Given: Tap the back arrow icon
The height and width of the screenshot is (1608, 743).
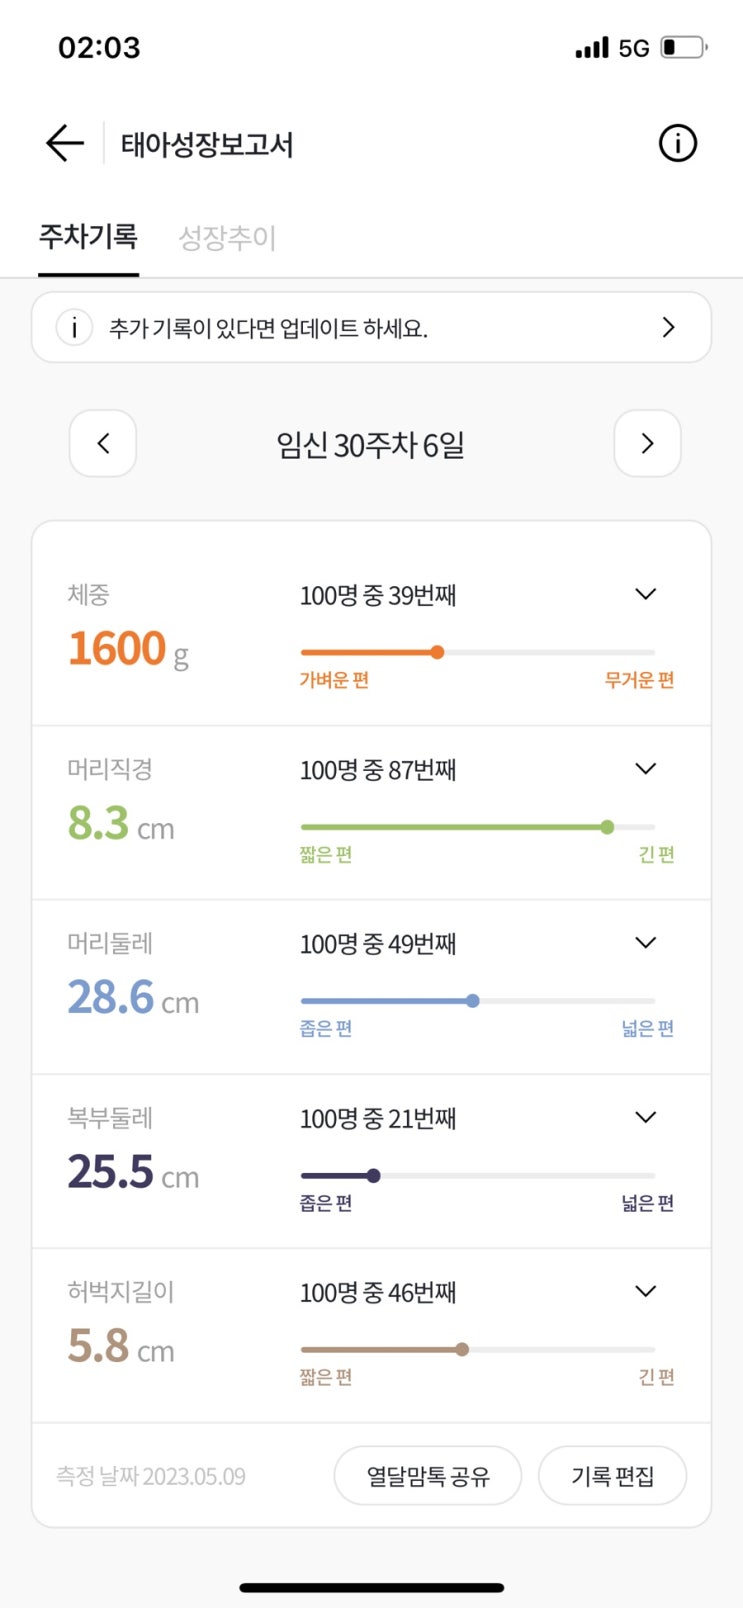Looking at the screenshot, I should click(65, 144).
